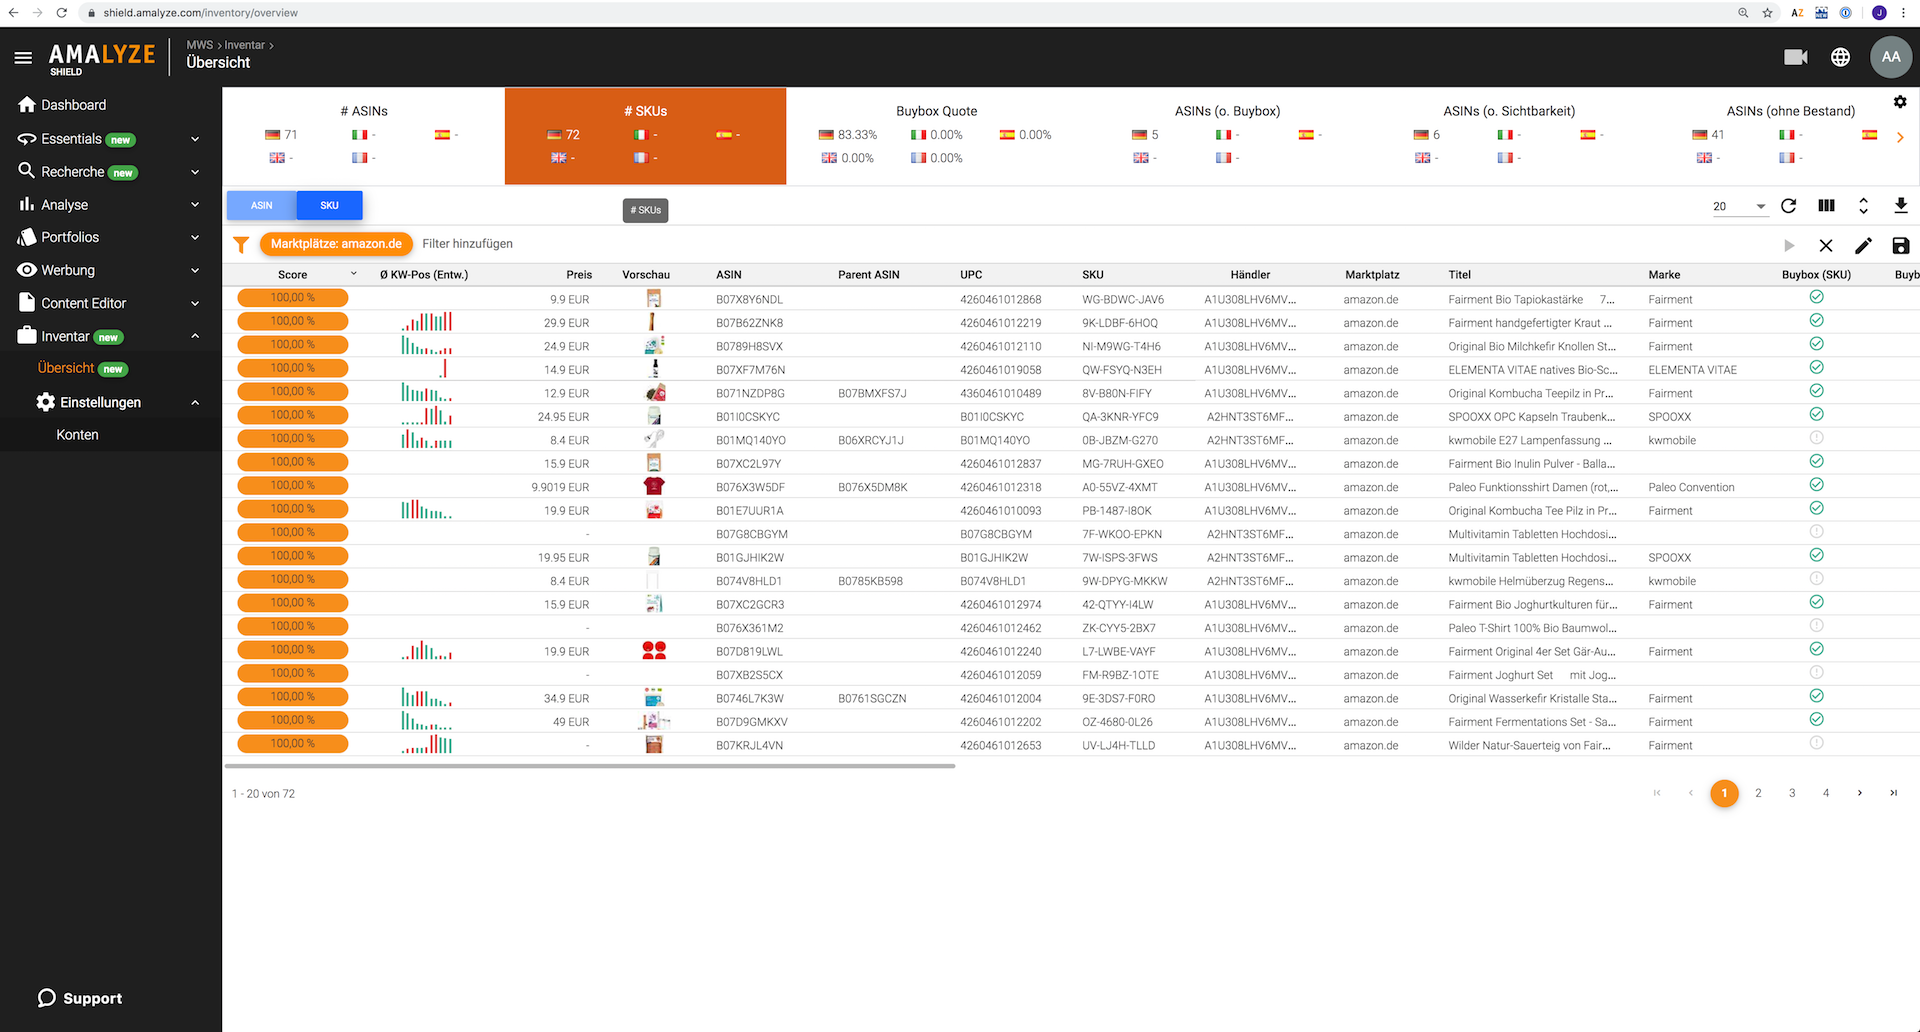Toggle row height expand icon
Viewport: 1920px width, 1032px height.
1863,206
